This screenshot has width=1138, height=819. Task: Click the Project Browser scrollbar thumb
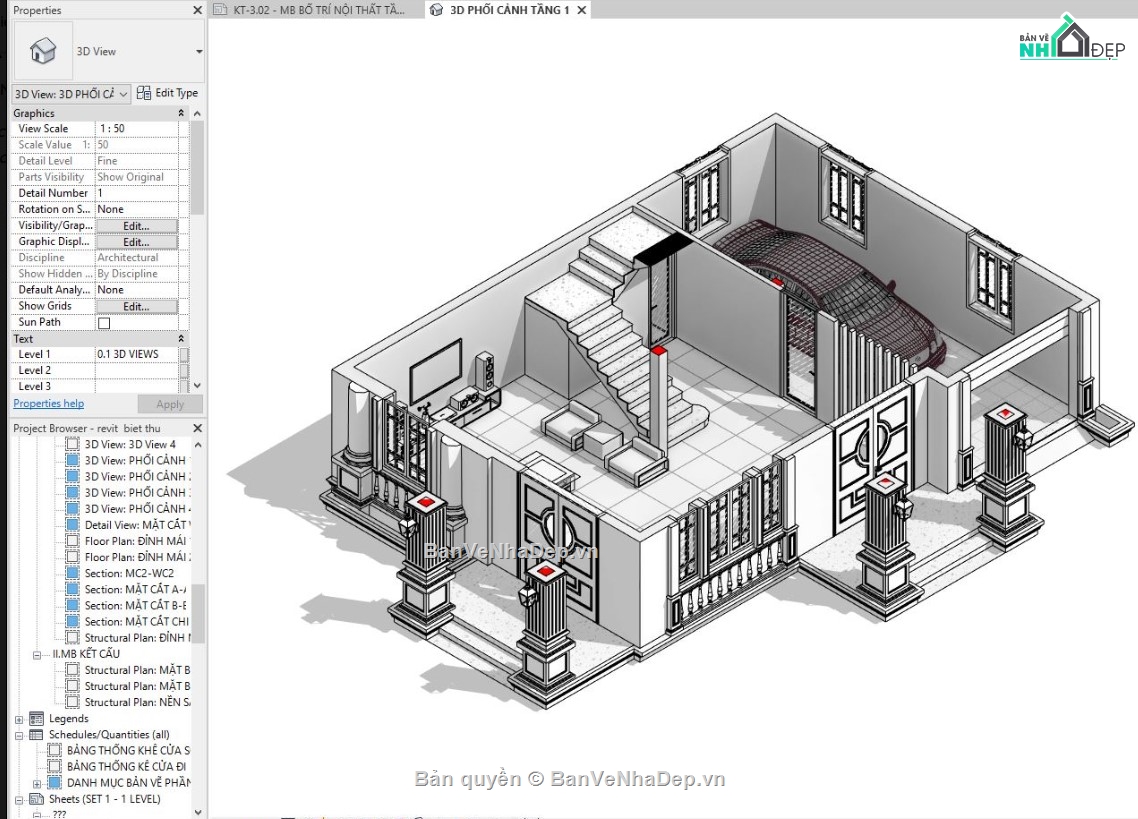tap(197, 614)
